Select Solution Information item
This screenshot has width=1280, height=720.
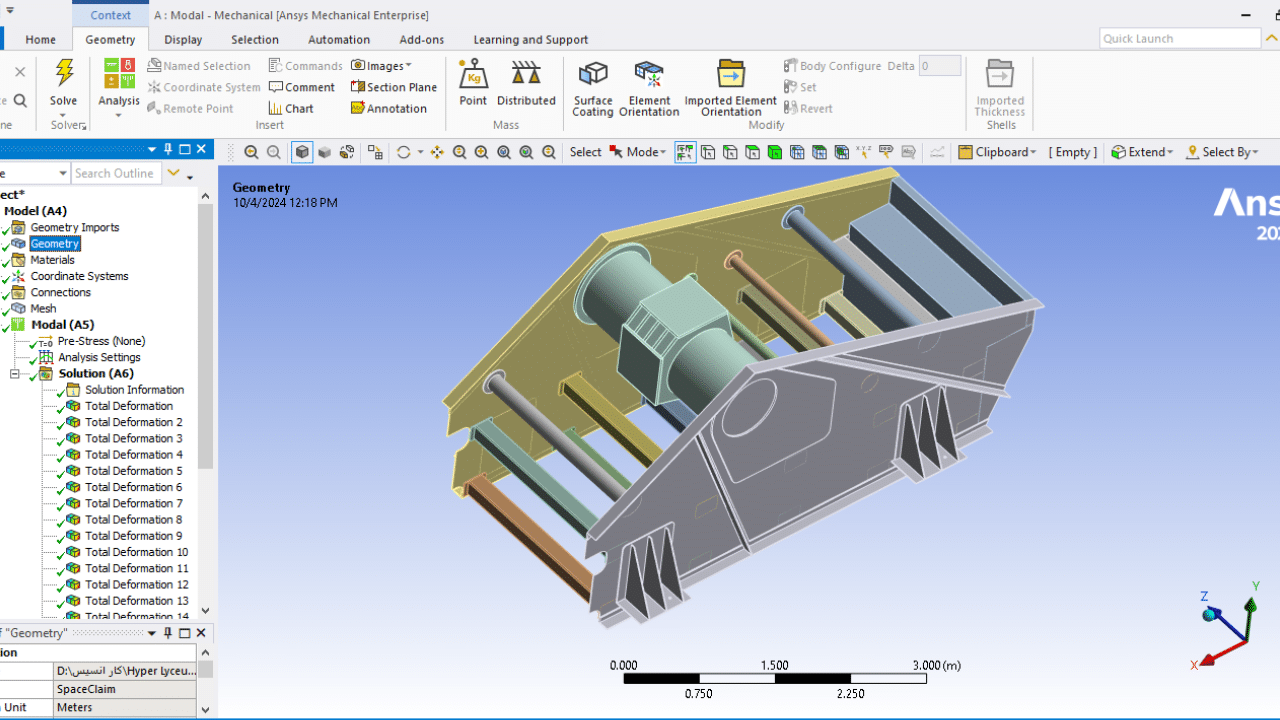[134, 390]
